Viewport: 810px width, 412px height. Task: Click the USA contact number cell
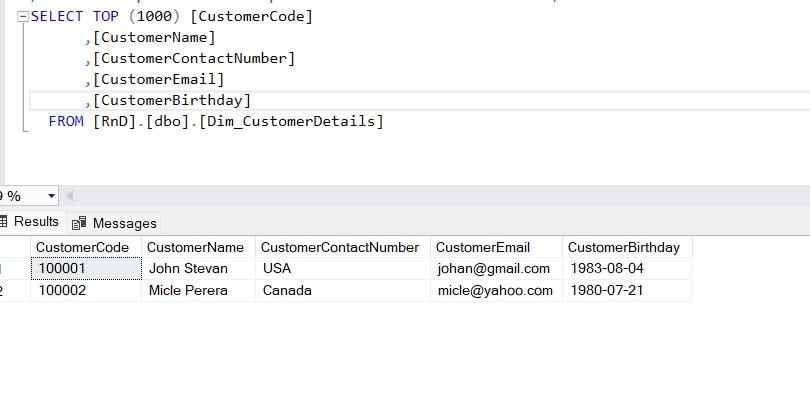[342, 268]
